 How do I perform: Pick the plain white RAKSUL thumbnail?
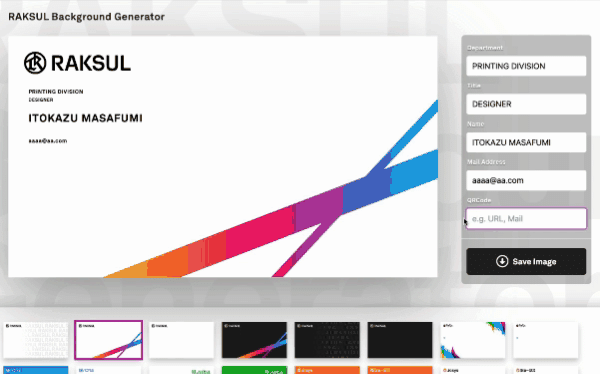click(181, 340)
